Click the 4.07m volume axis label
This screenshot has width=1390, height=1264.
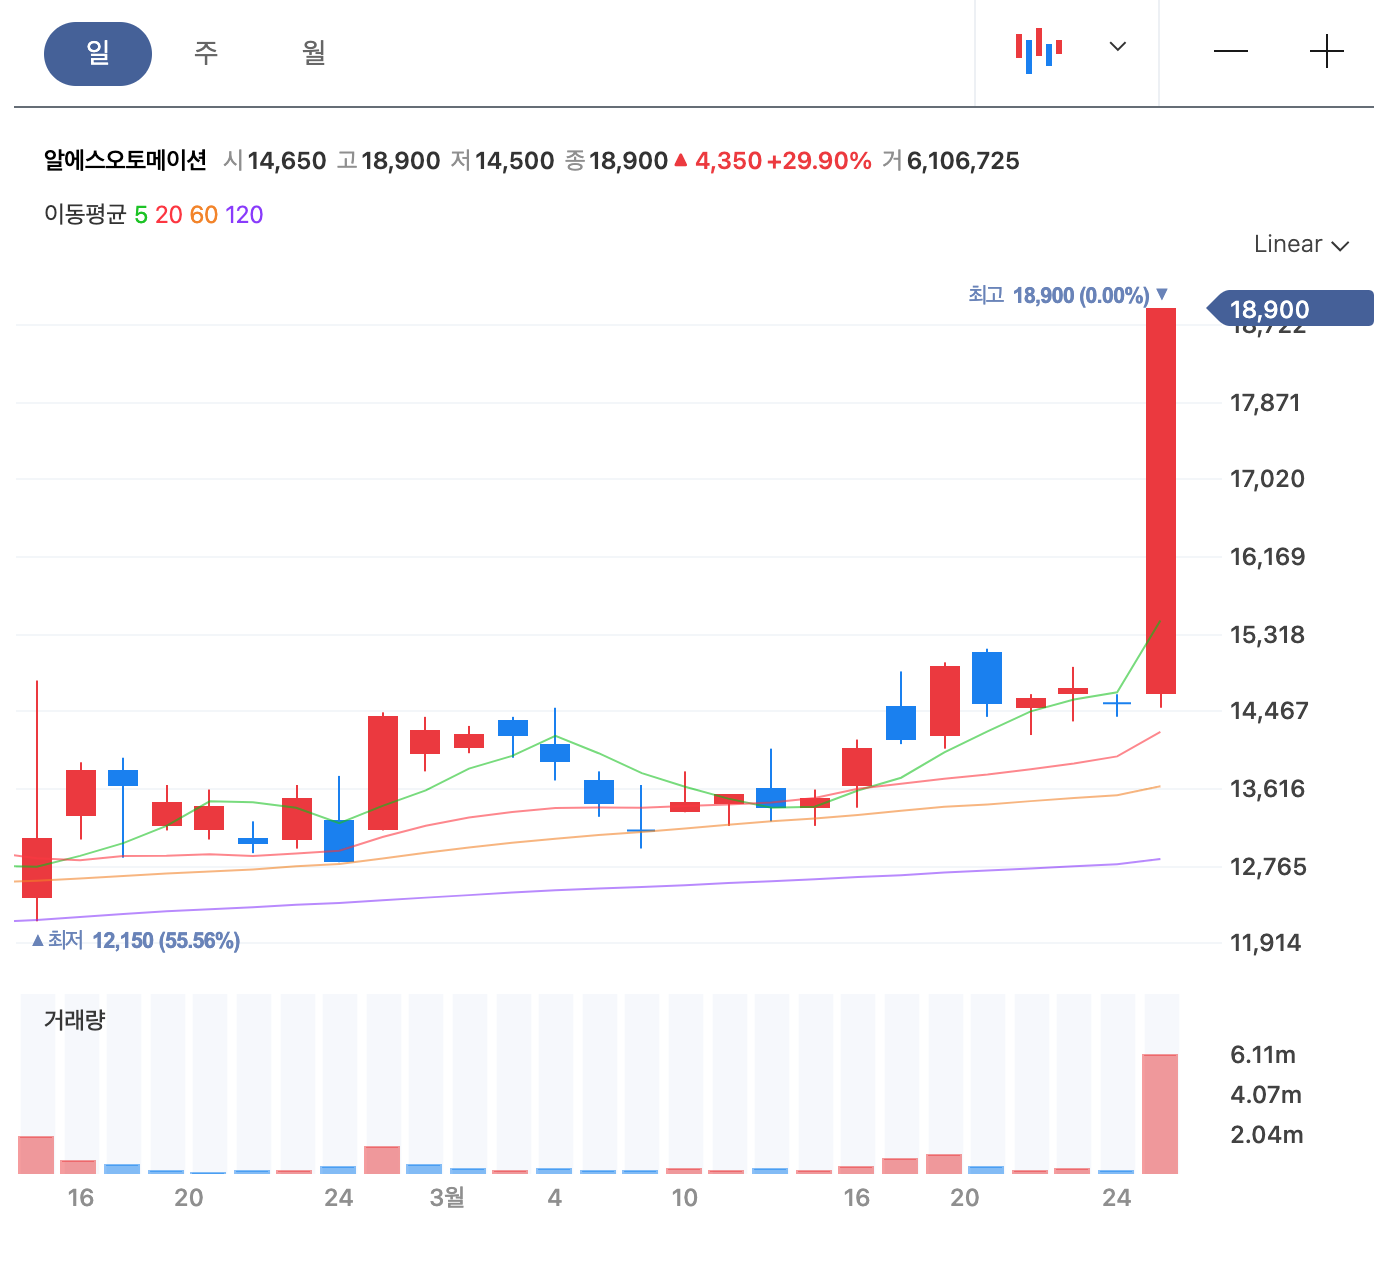coord(1266,1095)
